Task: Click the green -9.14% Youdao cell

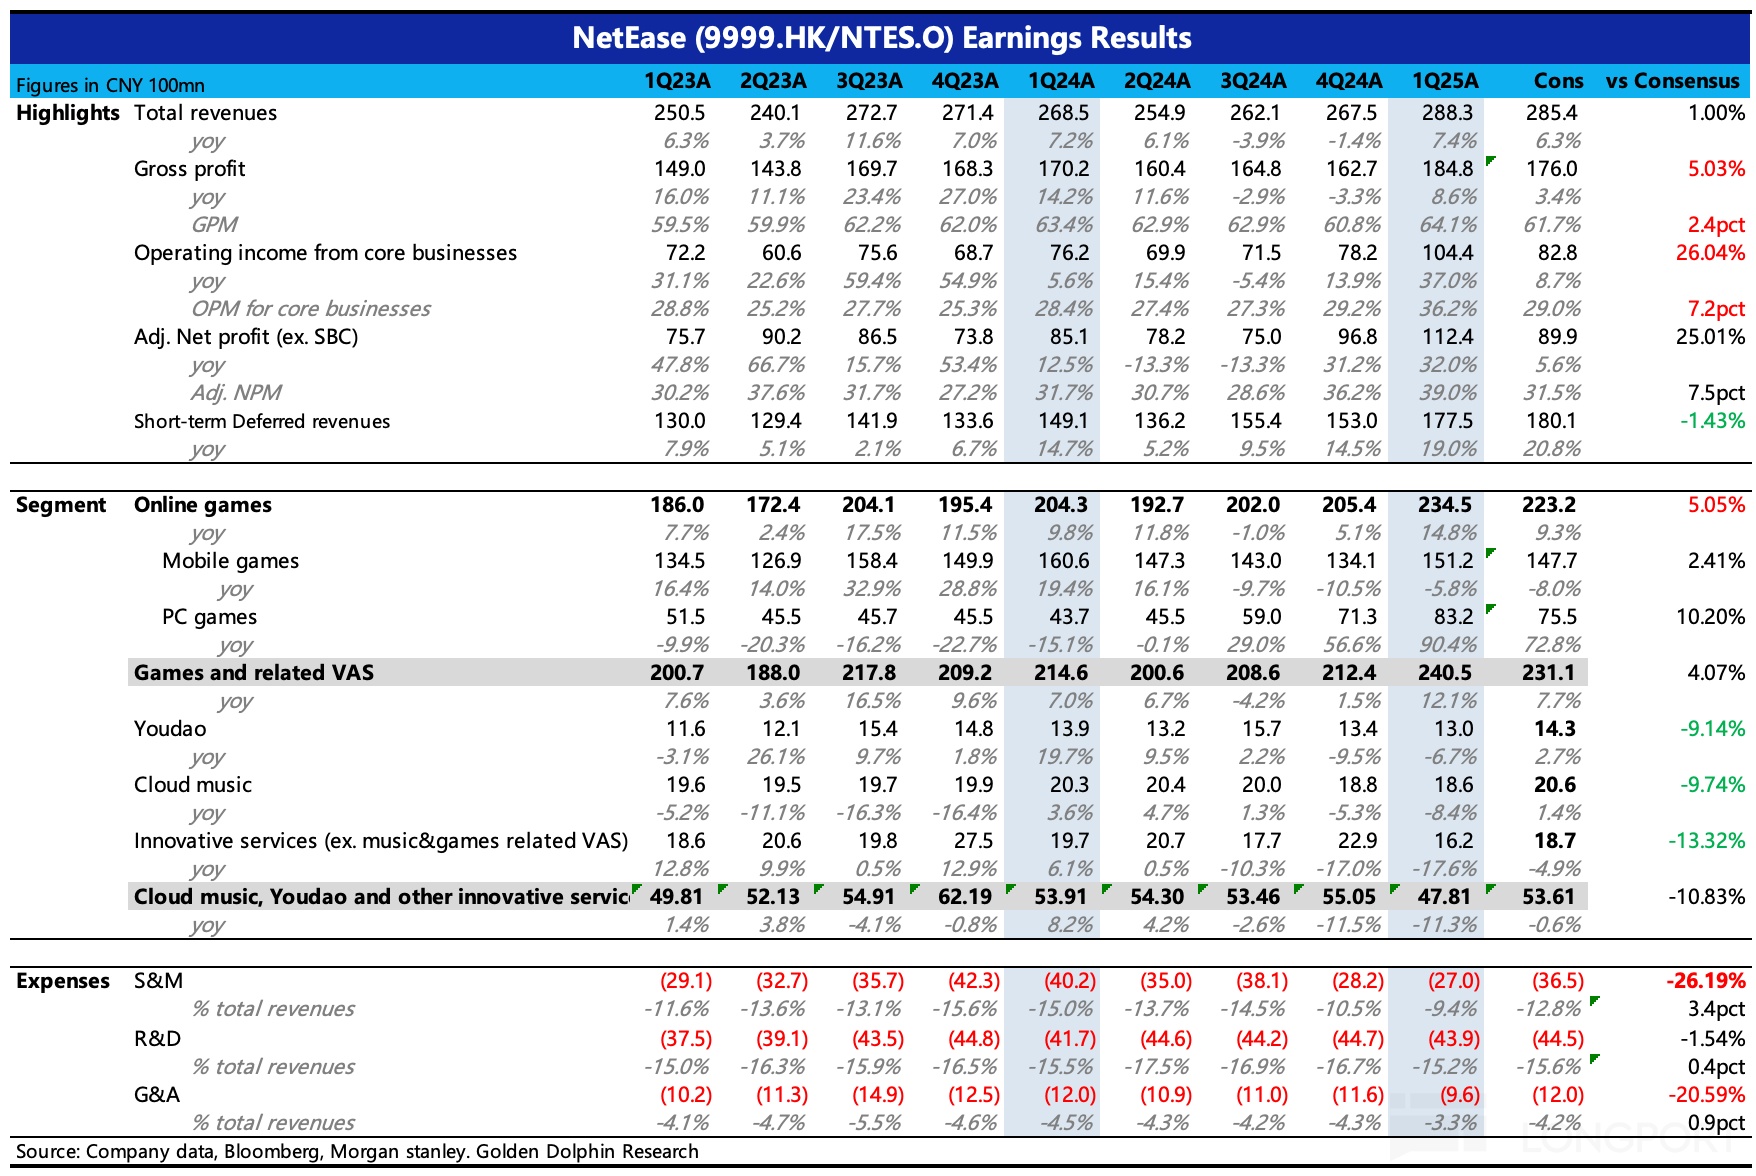Action: coord(1713,729)
